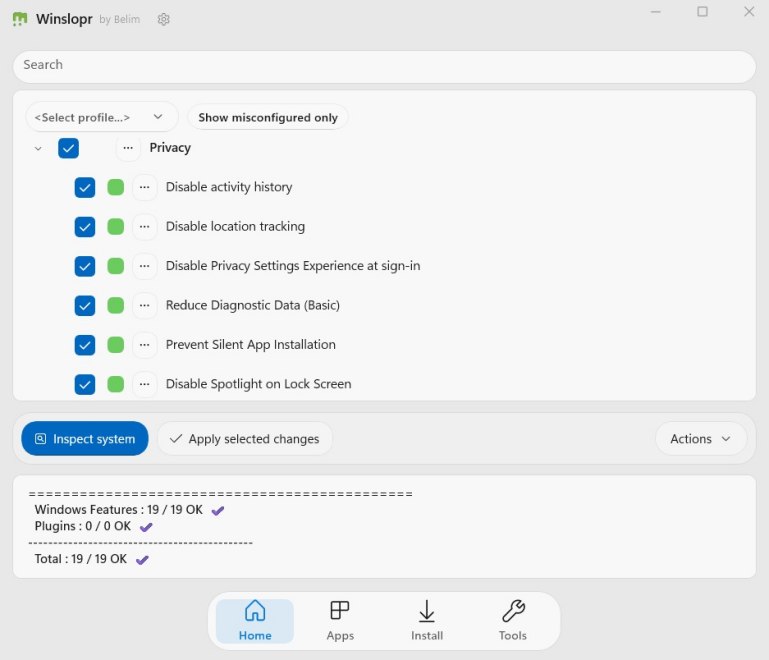Open options for Disable Privacy Settings Experience
This screenshot has height=660, width=769.
[x=144, y=266]
